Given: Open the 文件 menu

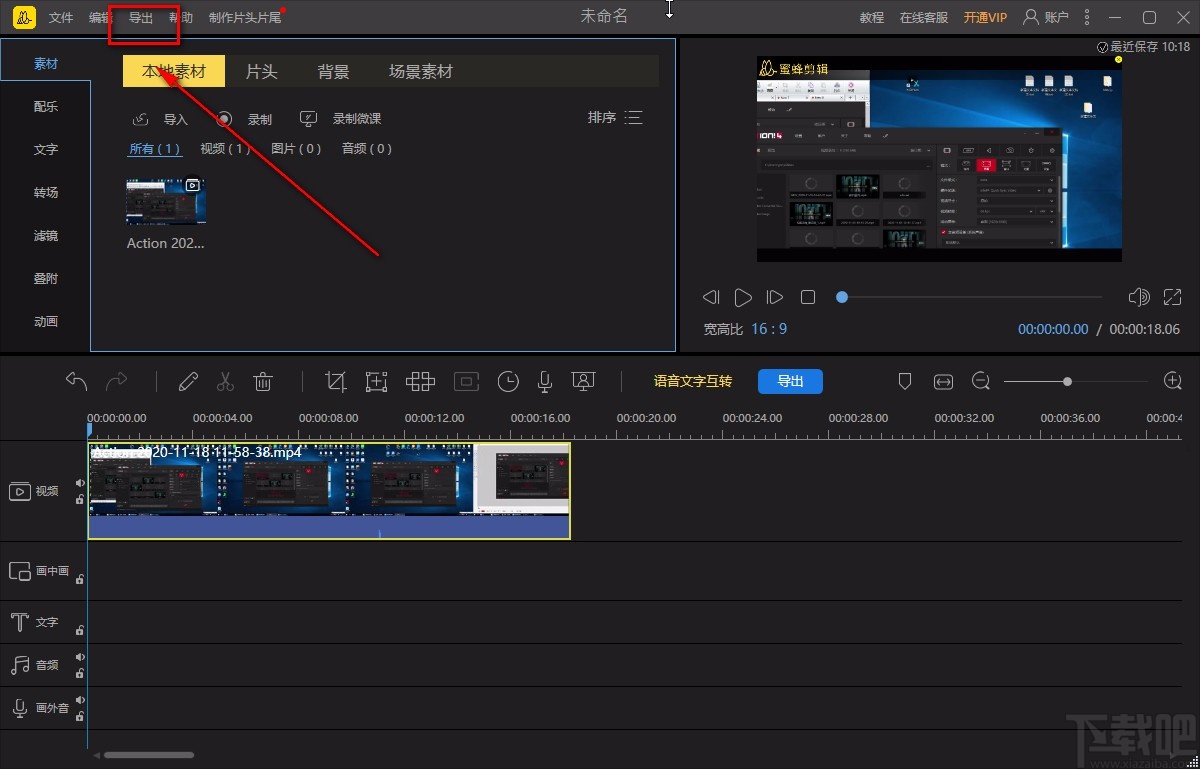Looking at the screenshot, I should click(x=61, y=18).
